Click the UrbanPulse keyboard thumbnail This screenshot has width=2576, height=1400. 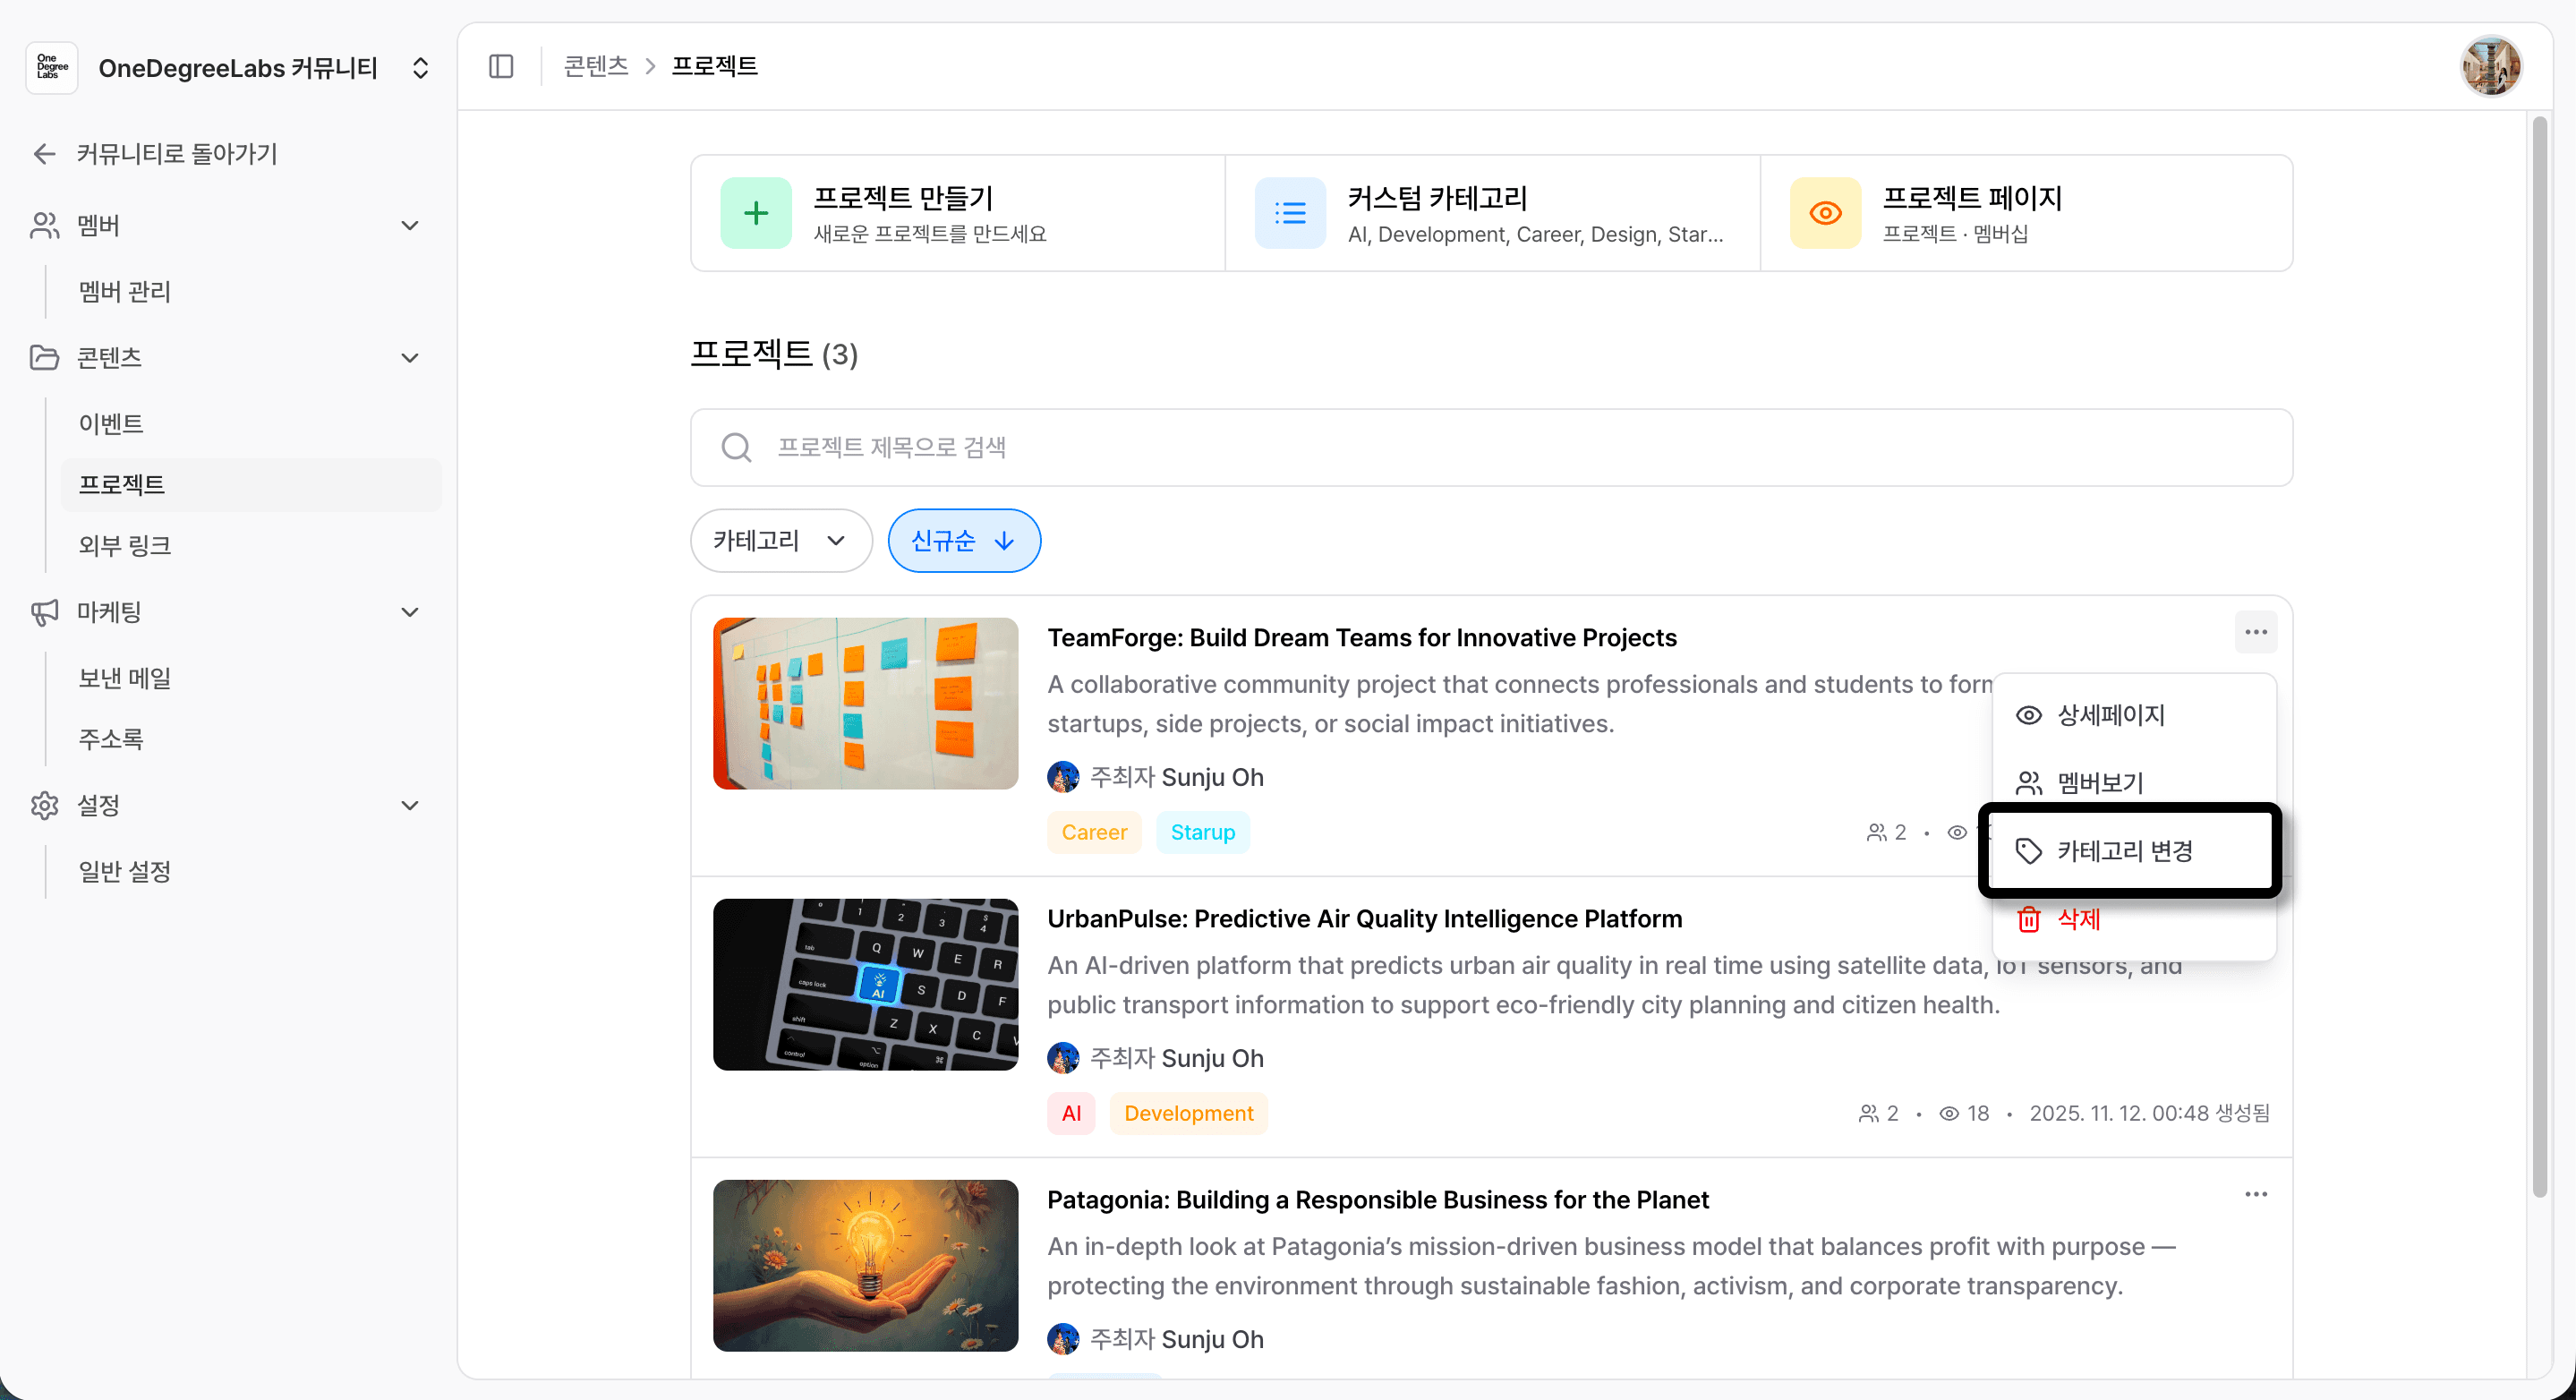coord(865,984)
